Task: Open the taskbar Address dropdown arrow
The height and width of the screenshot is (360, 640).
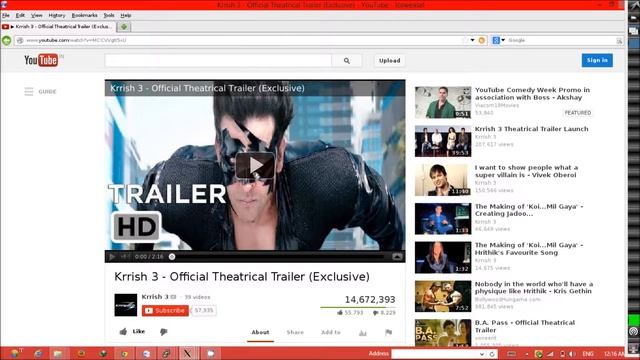Action: click(x=482, y=354)
